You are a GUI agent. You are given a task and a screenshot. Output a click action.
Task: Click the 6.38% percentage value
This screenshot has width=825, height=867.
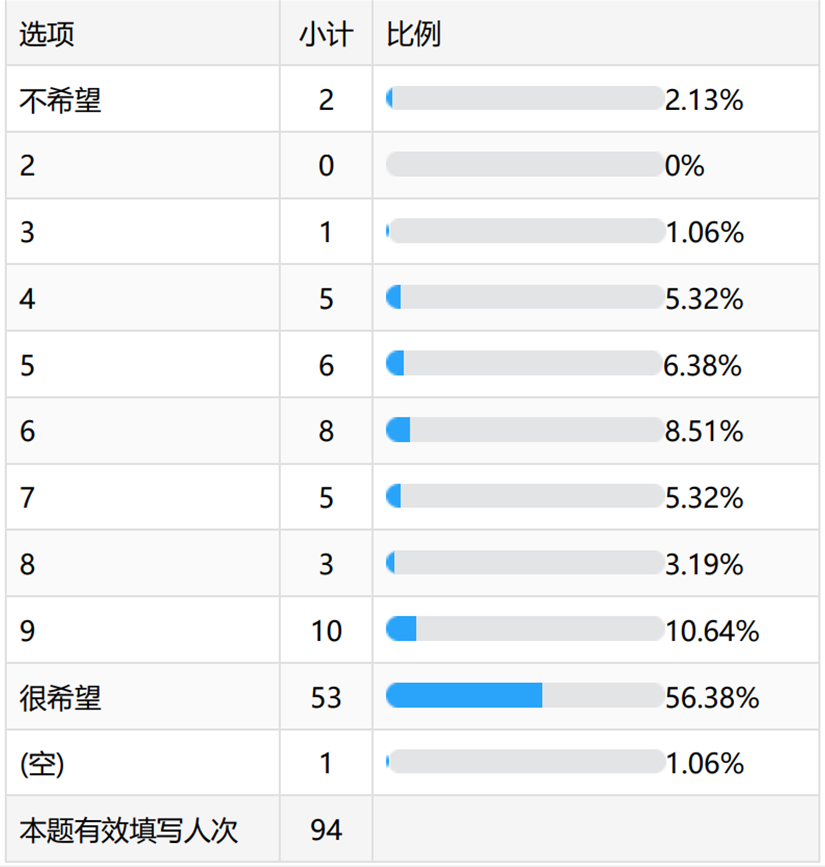(702, 365)
